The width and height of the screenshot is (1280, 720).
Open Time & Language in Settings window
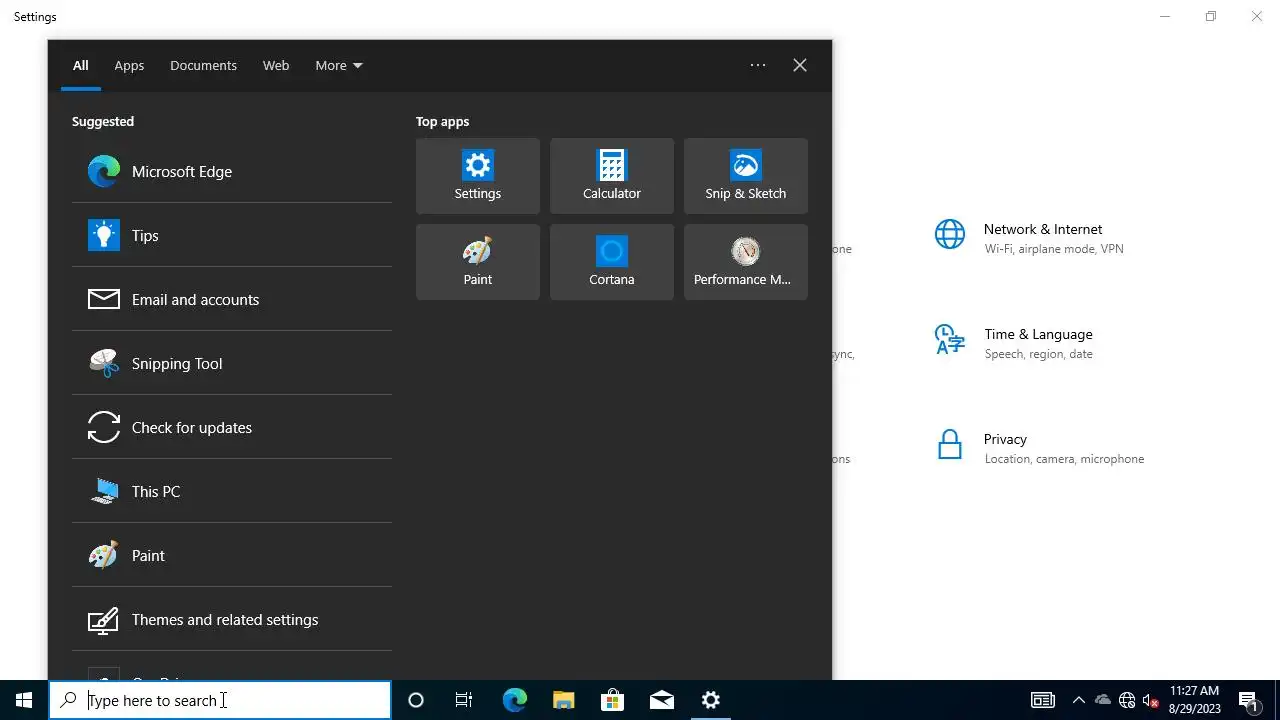click(1016, 343)
